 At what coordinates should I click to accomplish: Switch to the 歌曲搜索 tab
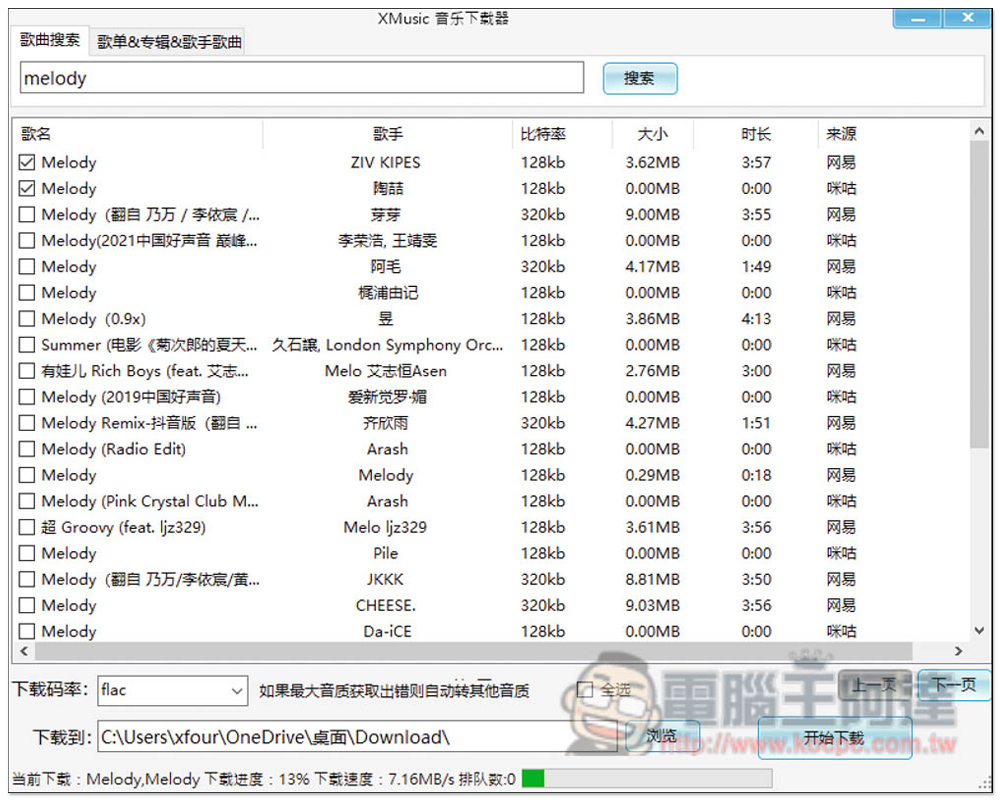[x=51, y=41]
